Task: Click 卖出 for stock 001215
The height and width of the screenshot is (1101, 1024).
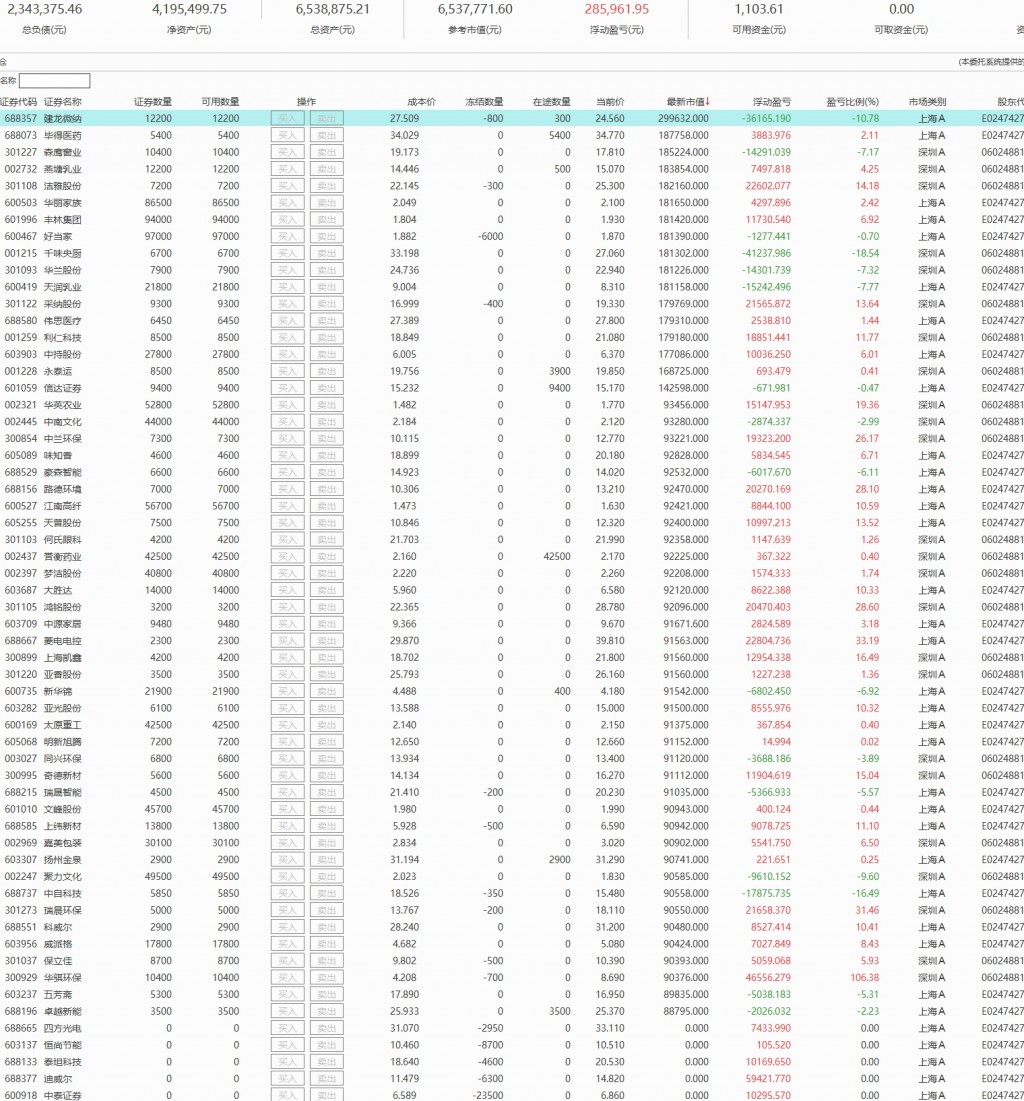Action: (327, 253)
